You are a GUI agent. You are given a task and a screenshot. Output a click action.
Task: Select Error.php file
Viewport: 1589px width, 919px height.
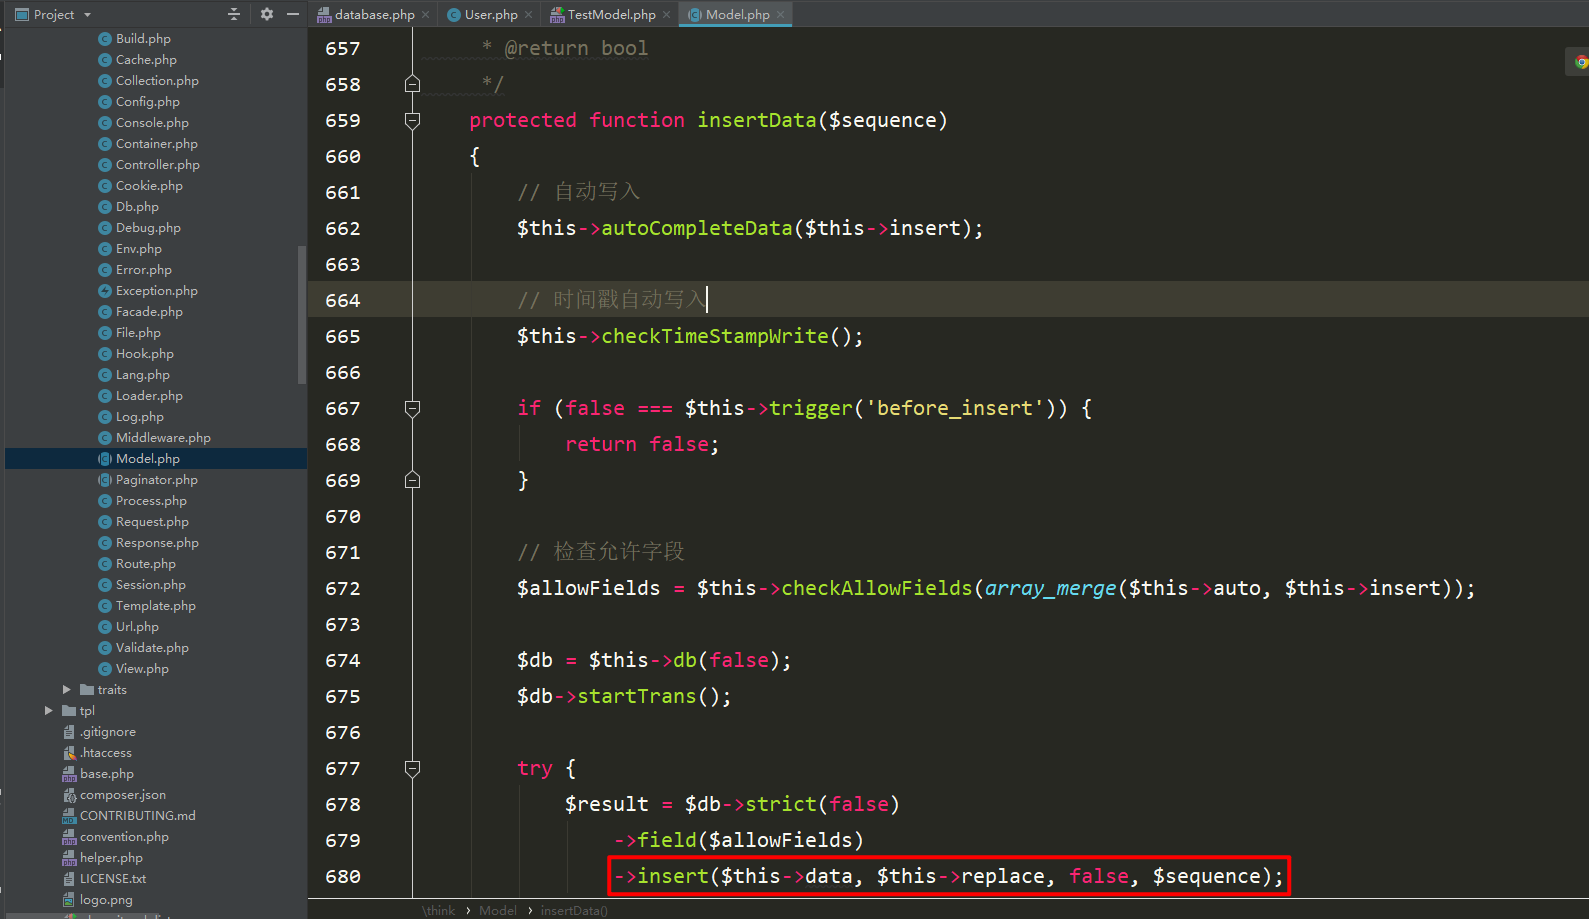(x=144, y=270)
